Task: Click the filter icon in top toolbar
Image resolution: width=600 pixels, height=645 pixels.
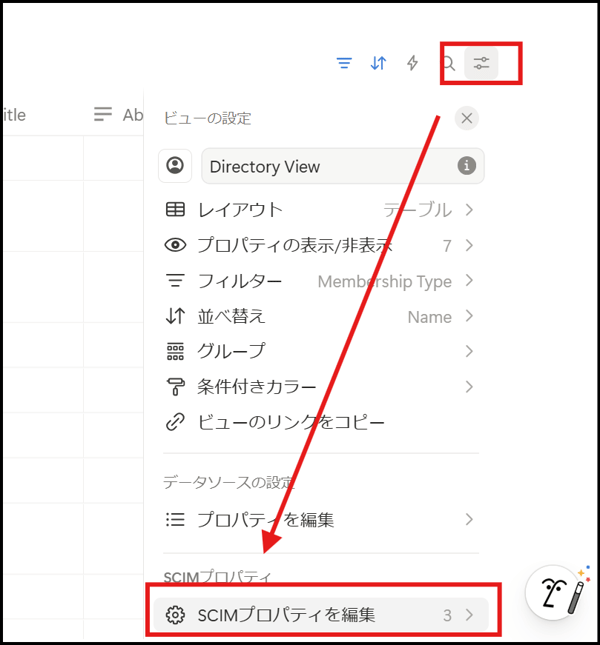Action: [x=344, y=63]
